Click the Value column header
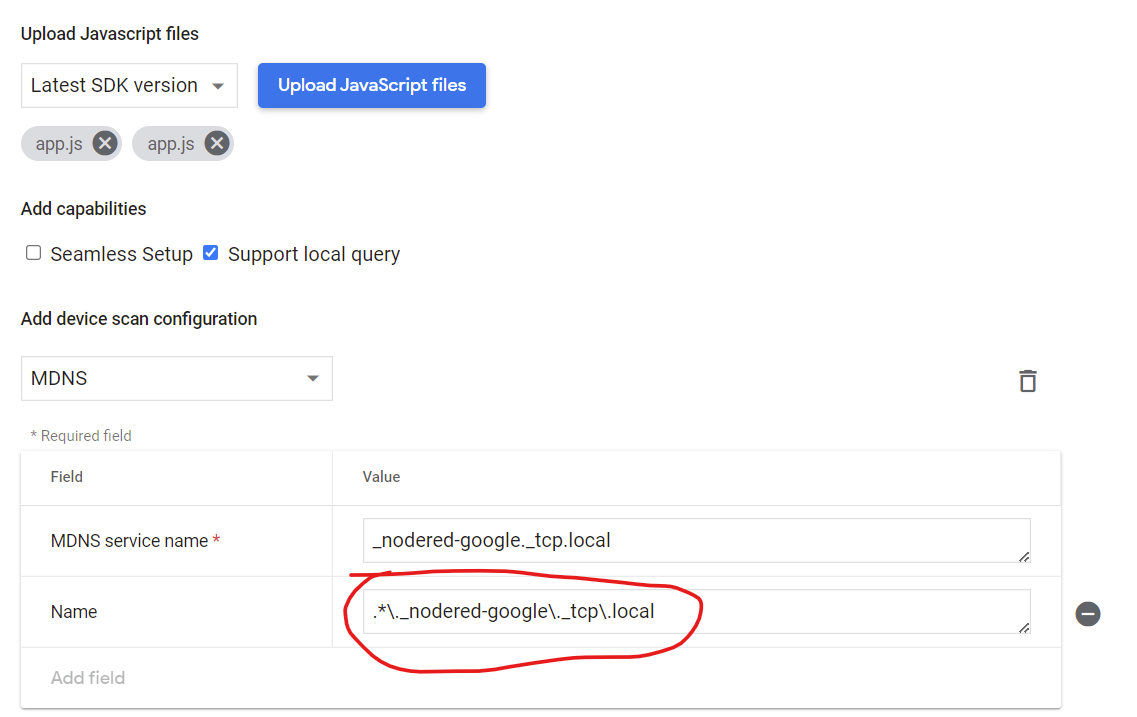Image resolution: width=1137 pixels, height=717 pixels. pos(381,477)
